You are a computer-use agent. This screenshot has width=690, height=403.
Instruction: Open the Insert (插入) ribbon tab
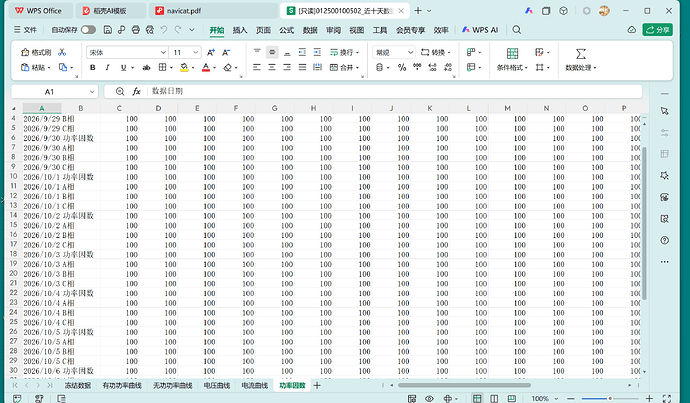(240, 30)
